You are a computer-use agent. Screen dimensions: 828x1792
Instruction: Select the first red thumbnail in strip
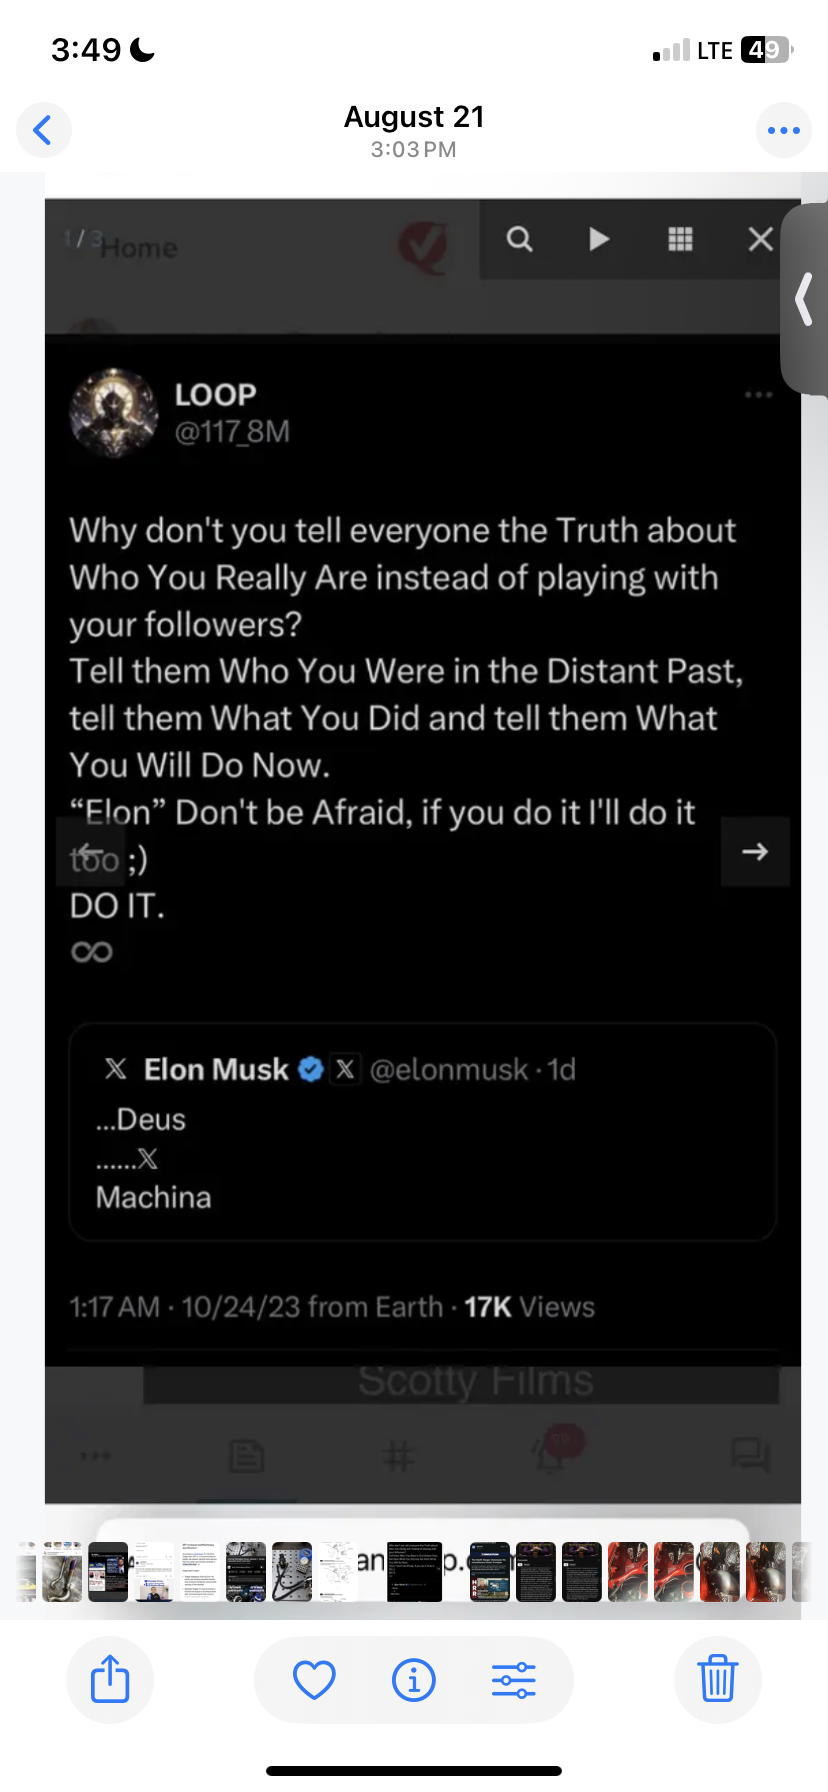(628, 1572)
